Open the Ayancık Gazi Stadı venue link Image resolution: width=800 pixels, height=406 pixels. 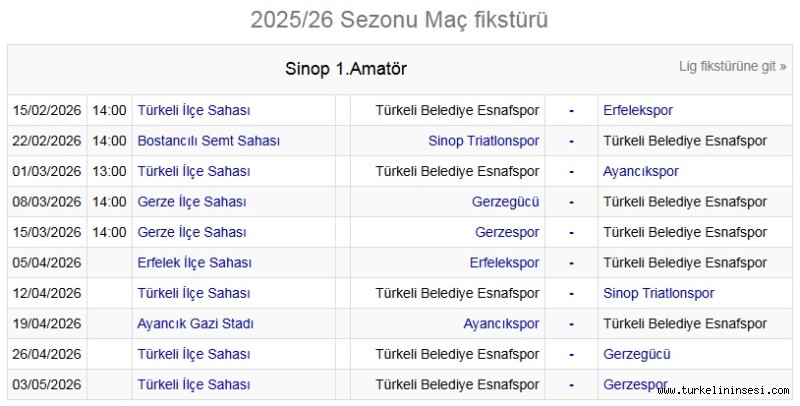[x=195, y=324]
